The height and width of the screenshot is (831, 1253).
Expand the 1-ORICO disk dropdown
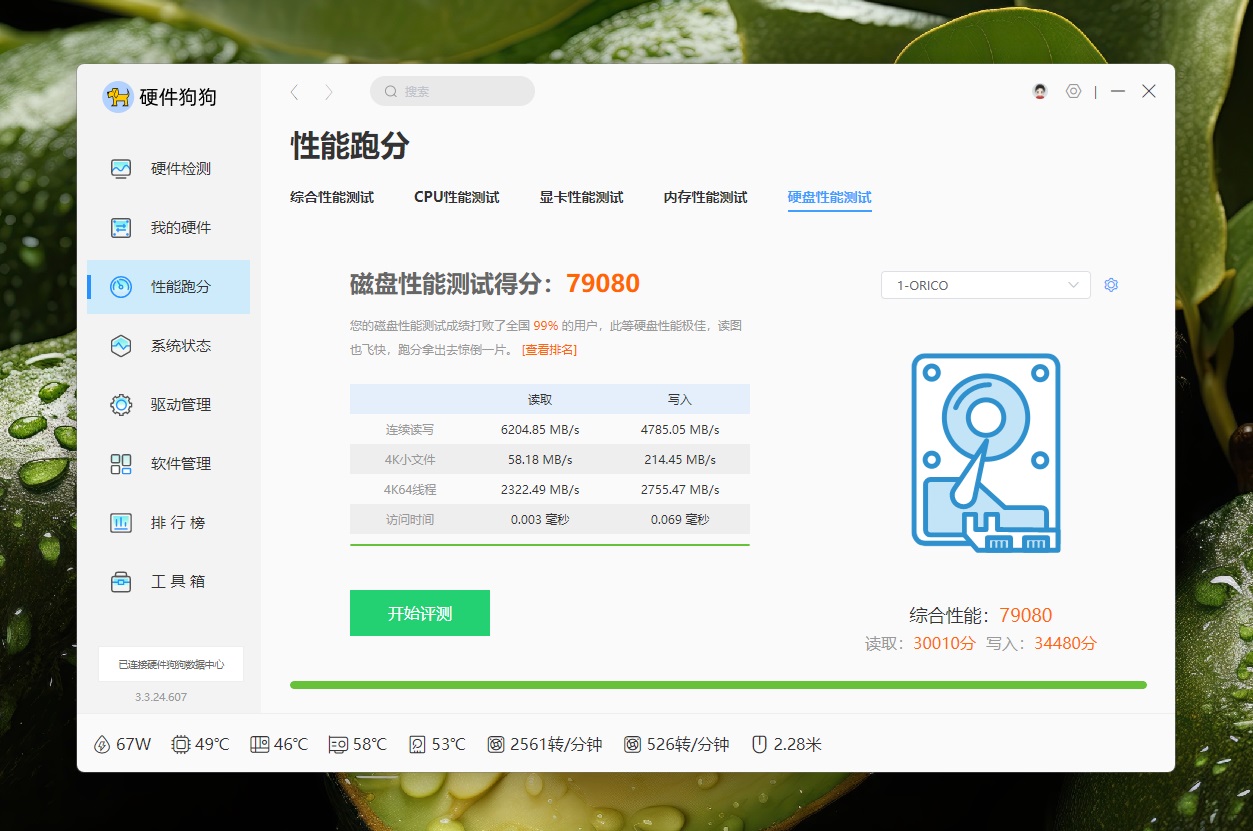986,285
